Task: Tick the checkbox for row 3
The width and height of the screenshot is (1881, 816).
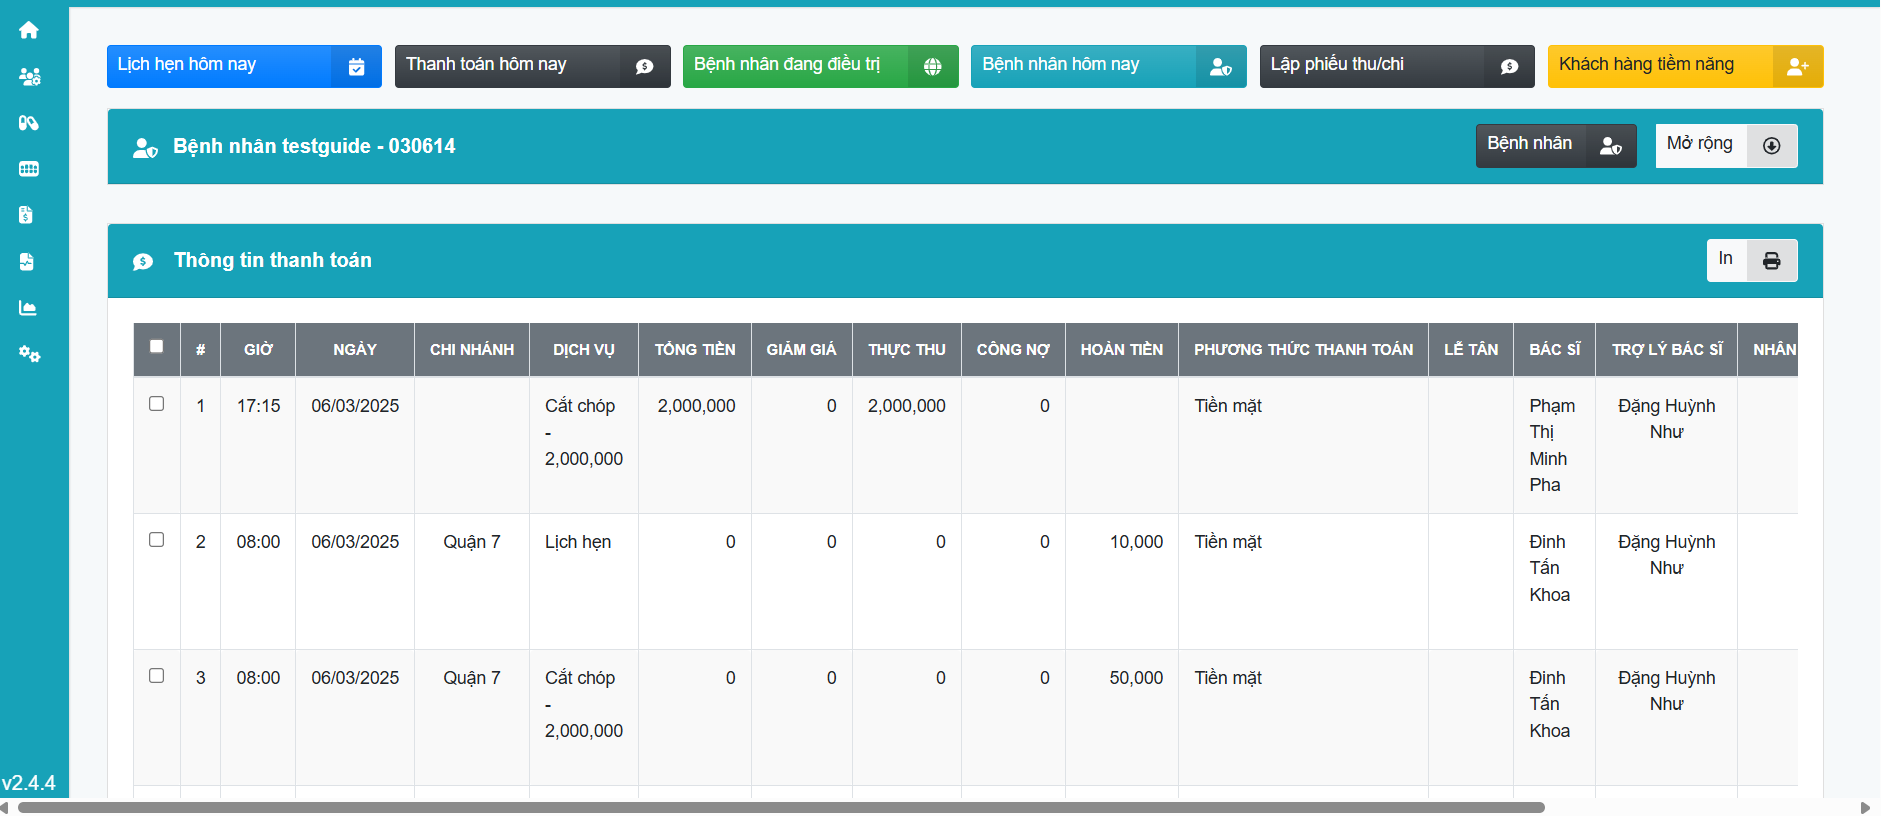Action: 156,676
